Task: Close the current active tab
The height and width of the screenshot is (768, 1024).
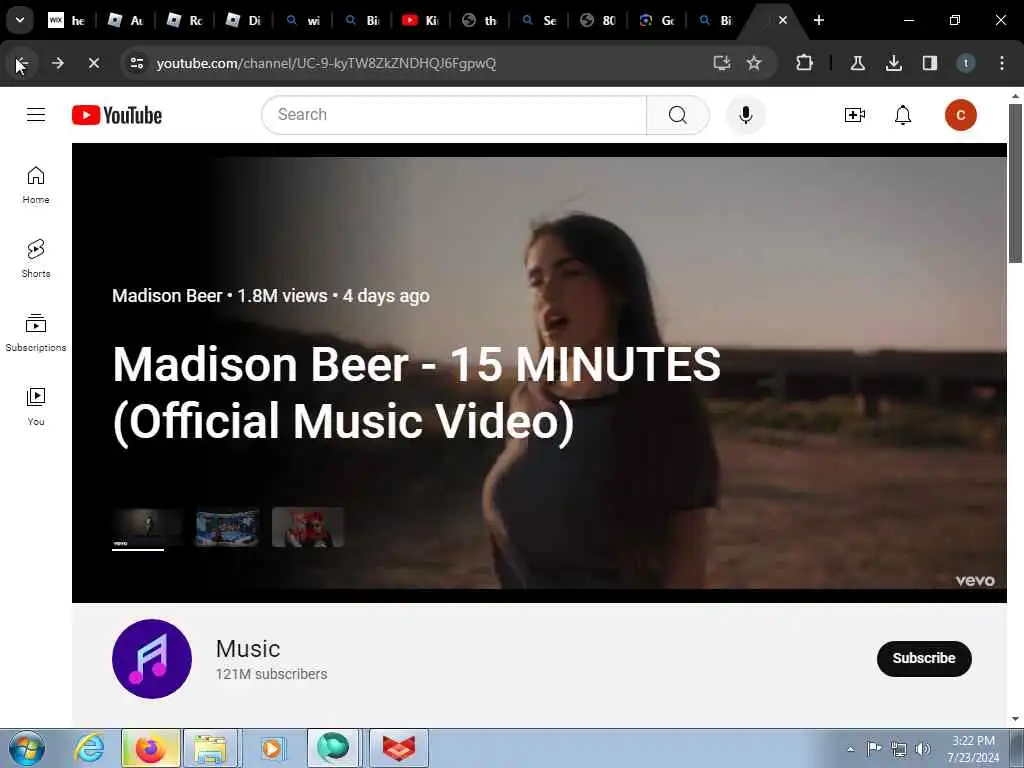Action: click(x=782, y=20)
